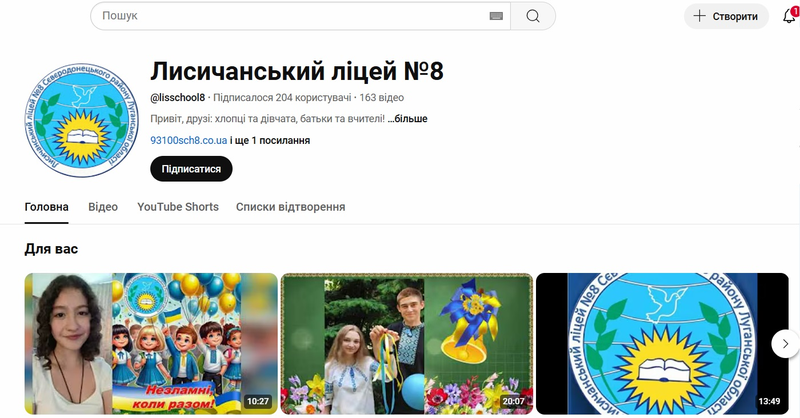Open the Відео tab
Viewport: 800px width, 418px height.
(x=103, y=207)
